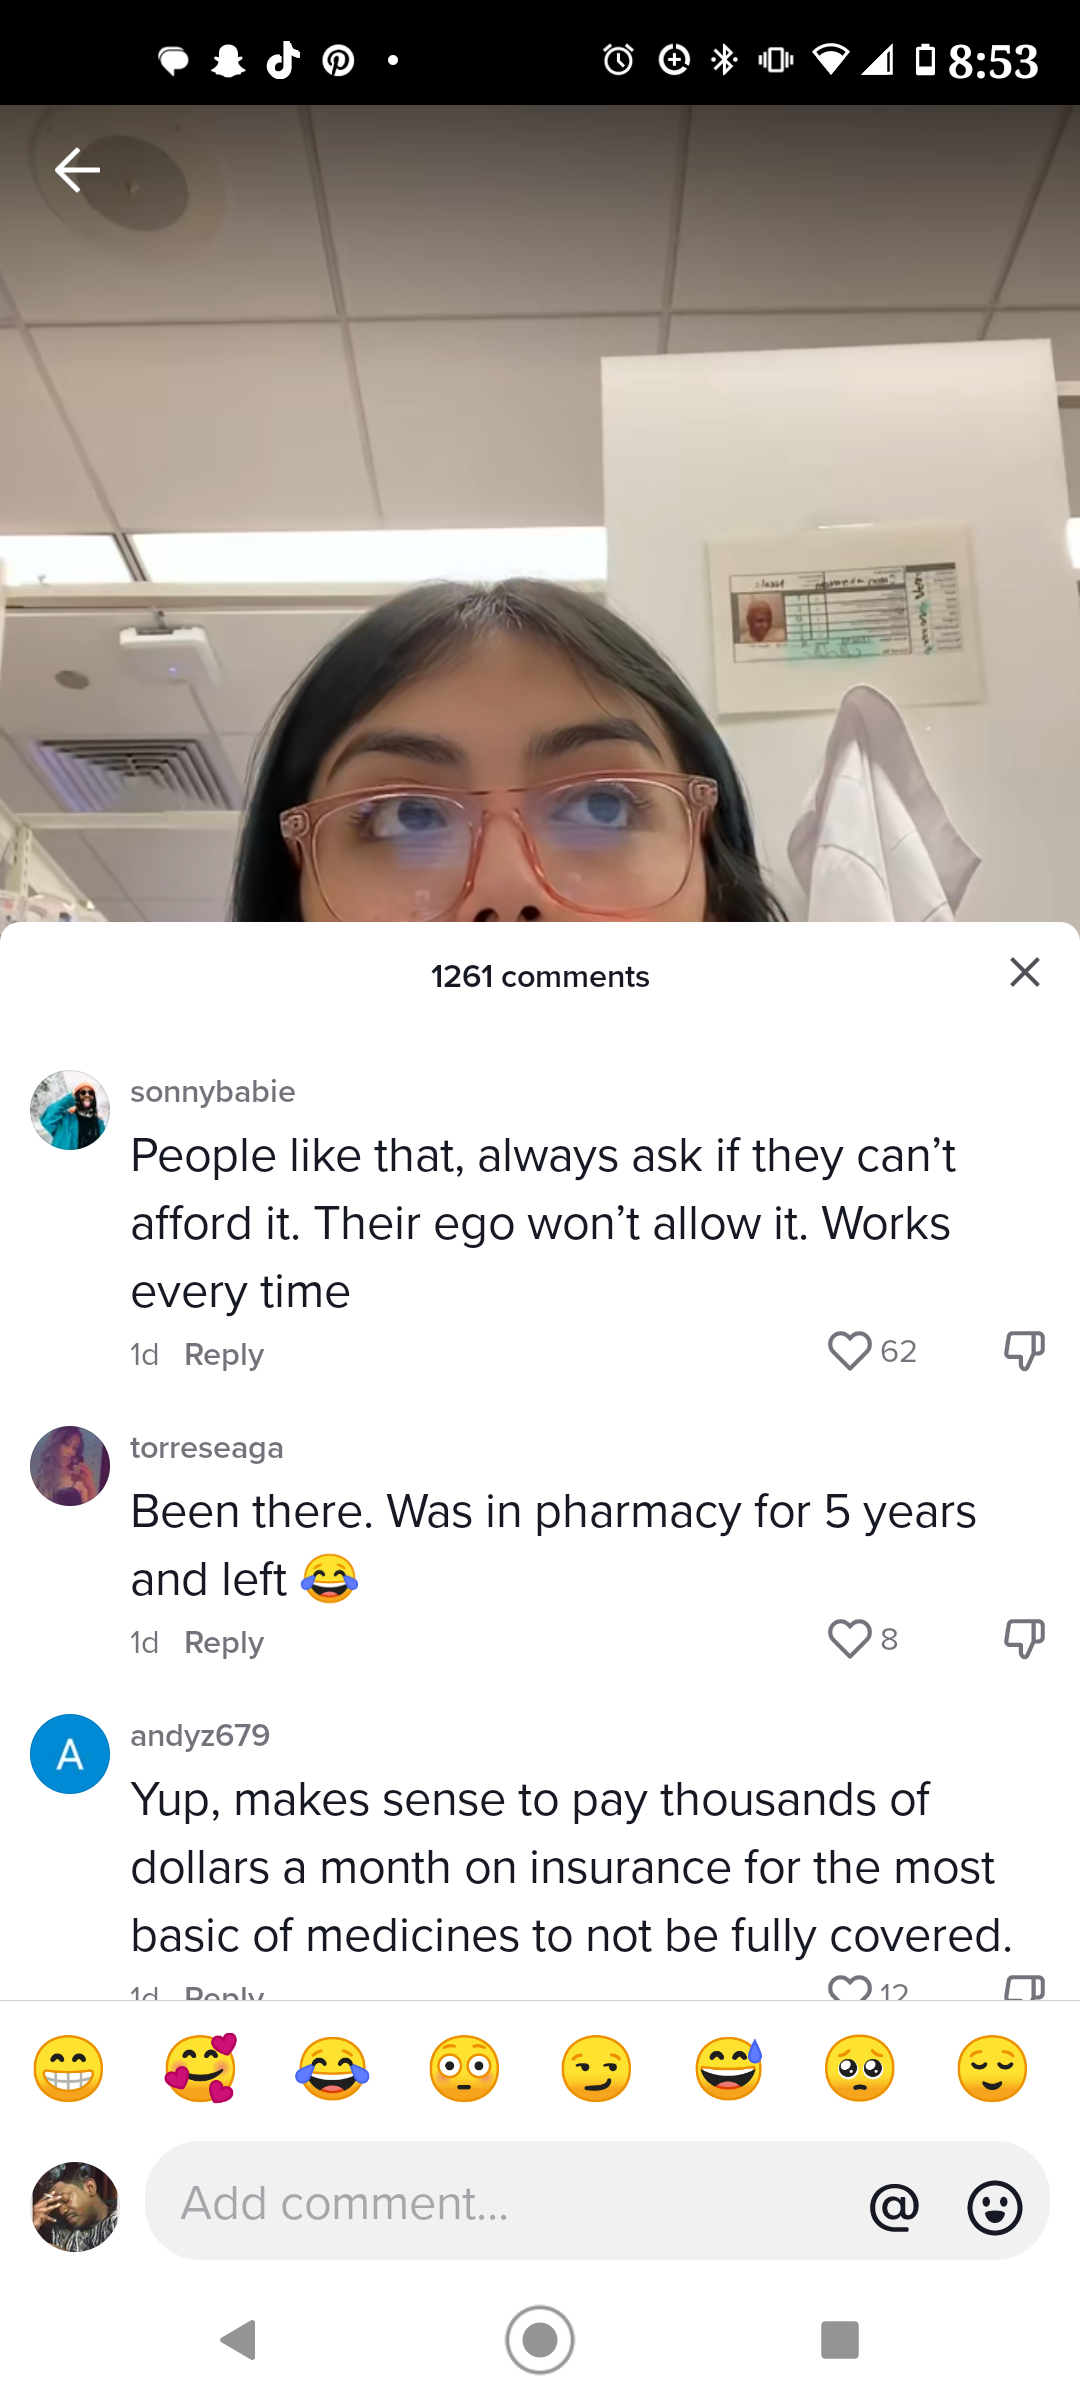Insert the hearts smiling face emoji
1080x2400 pixels.
[x=200, y=2068]
